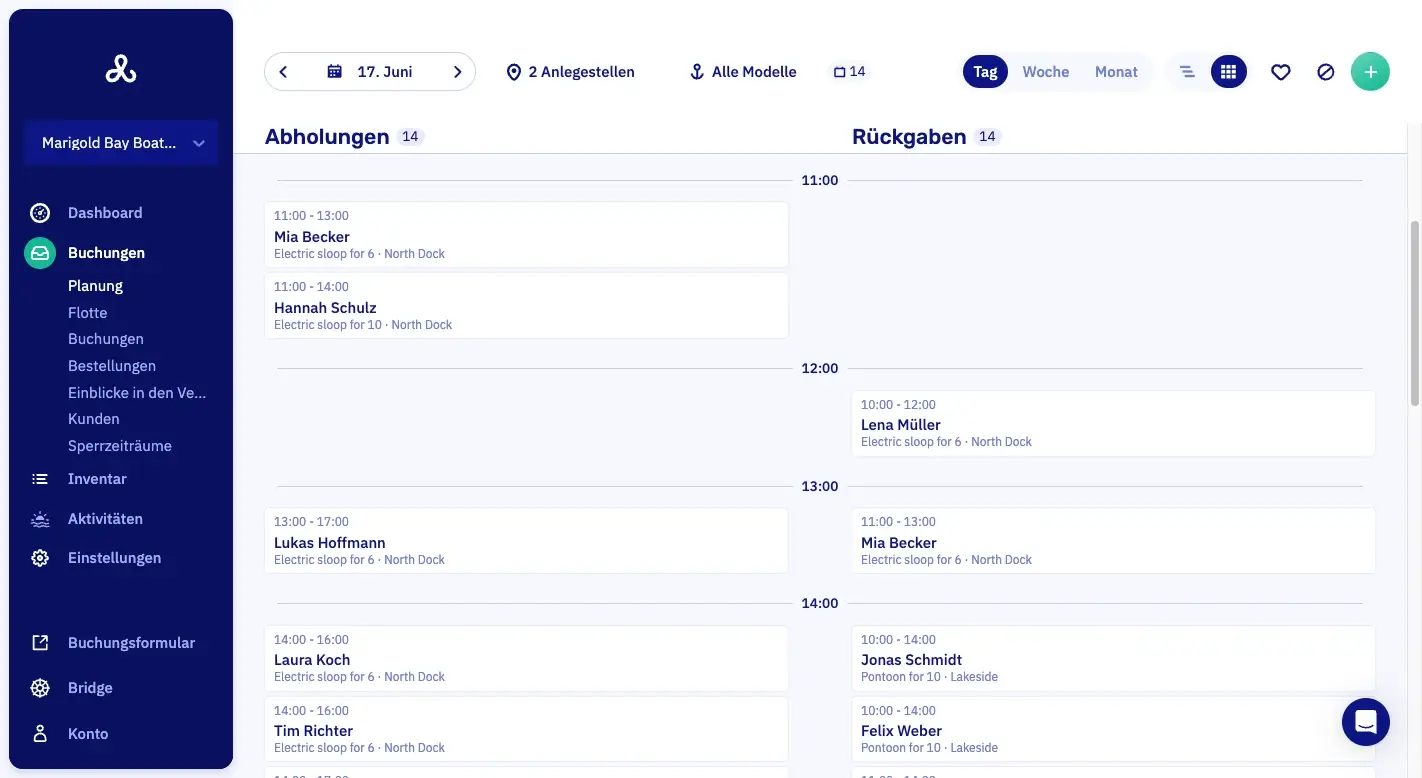Switch to Tag view
The height and width of the screenshot is (778, 1422).
pos(986,72)
